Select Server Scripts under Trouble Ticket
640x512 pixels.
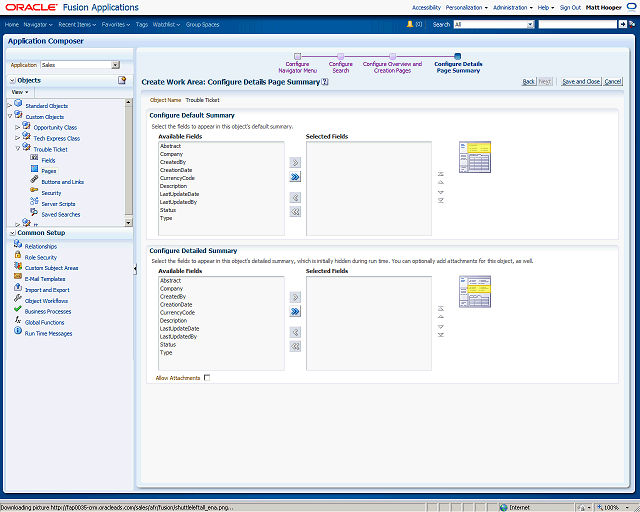58,204
